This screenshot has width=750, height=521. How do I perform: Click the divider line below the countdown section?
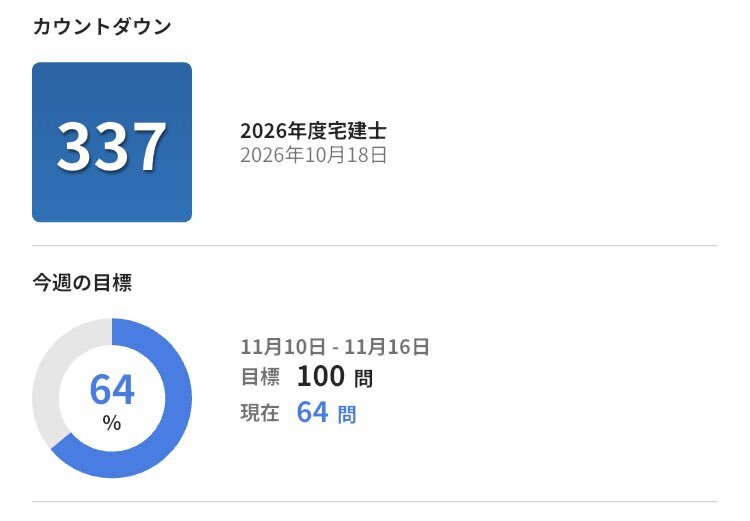point(375,245)
